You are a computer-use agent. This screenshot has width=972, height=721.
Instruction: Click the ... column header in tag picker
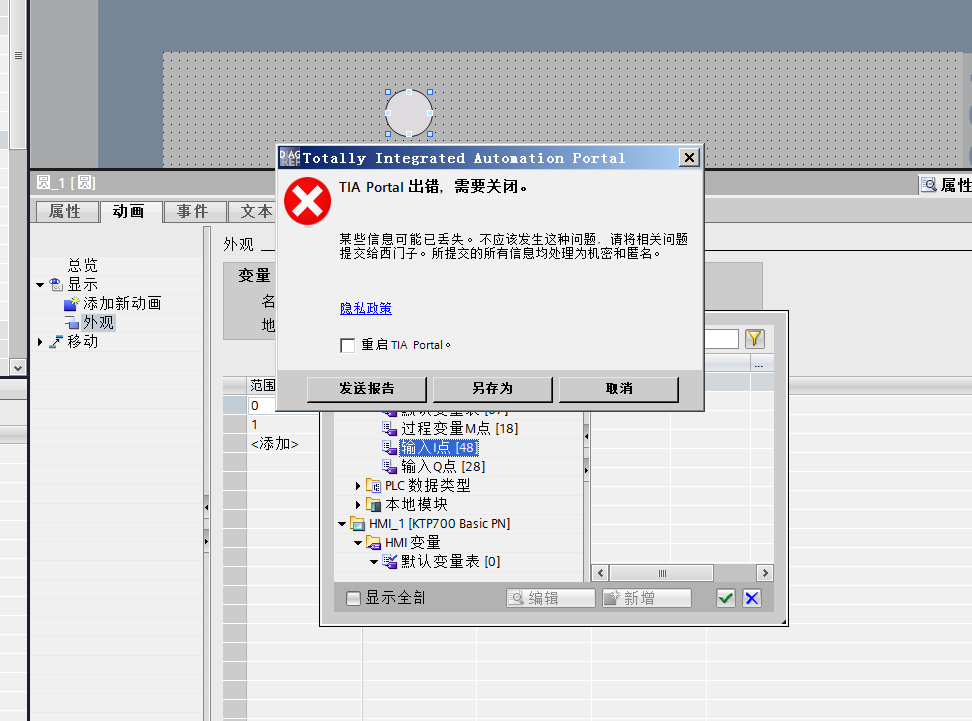(762, 363)
